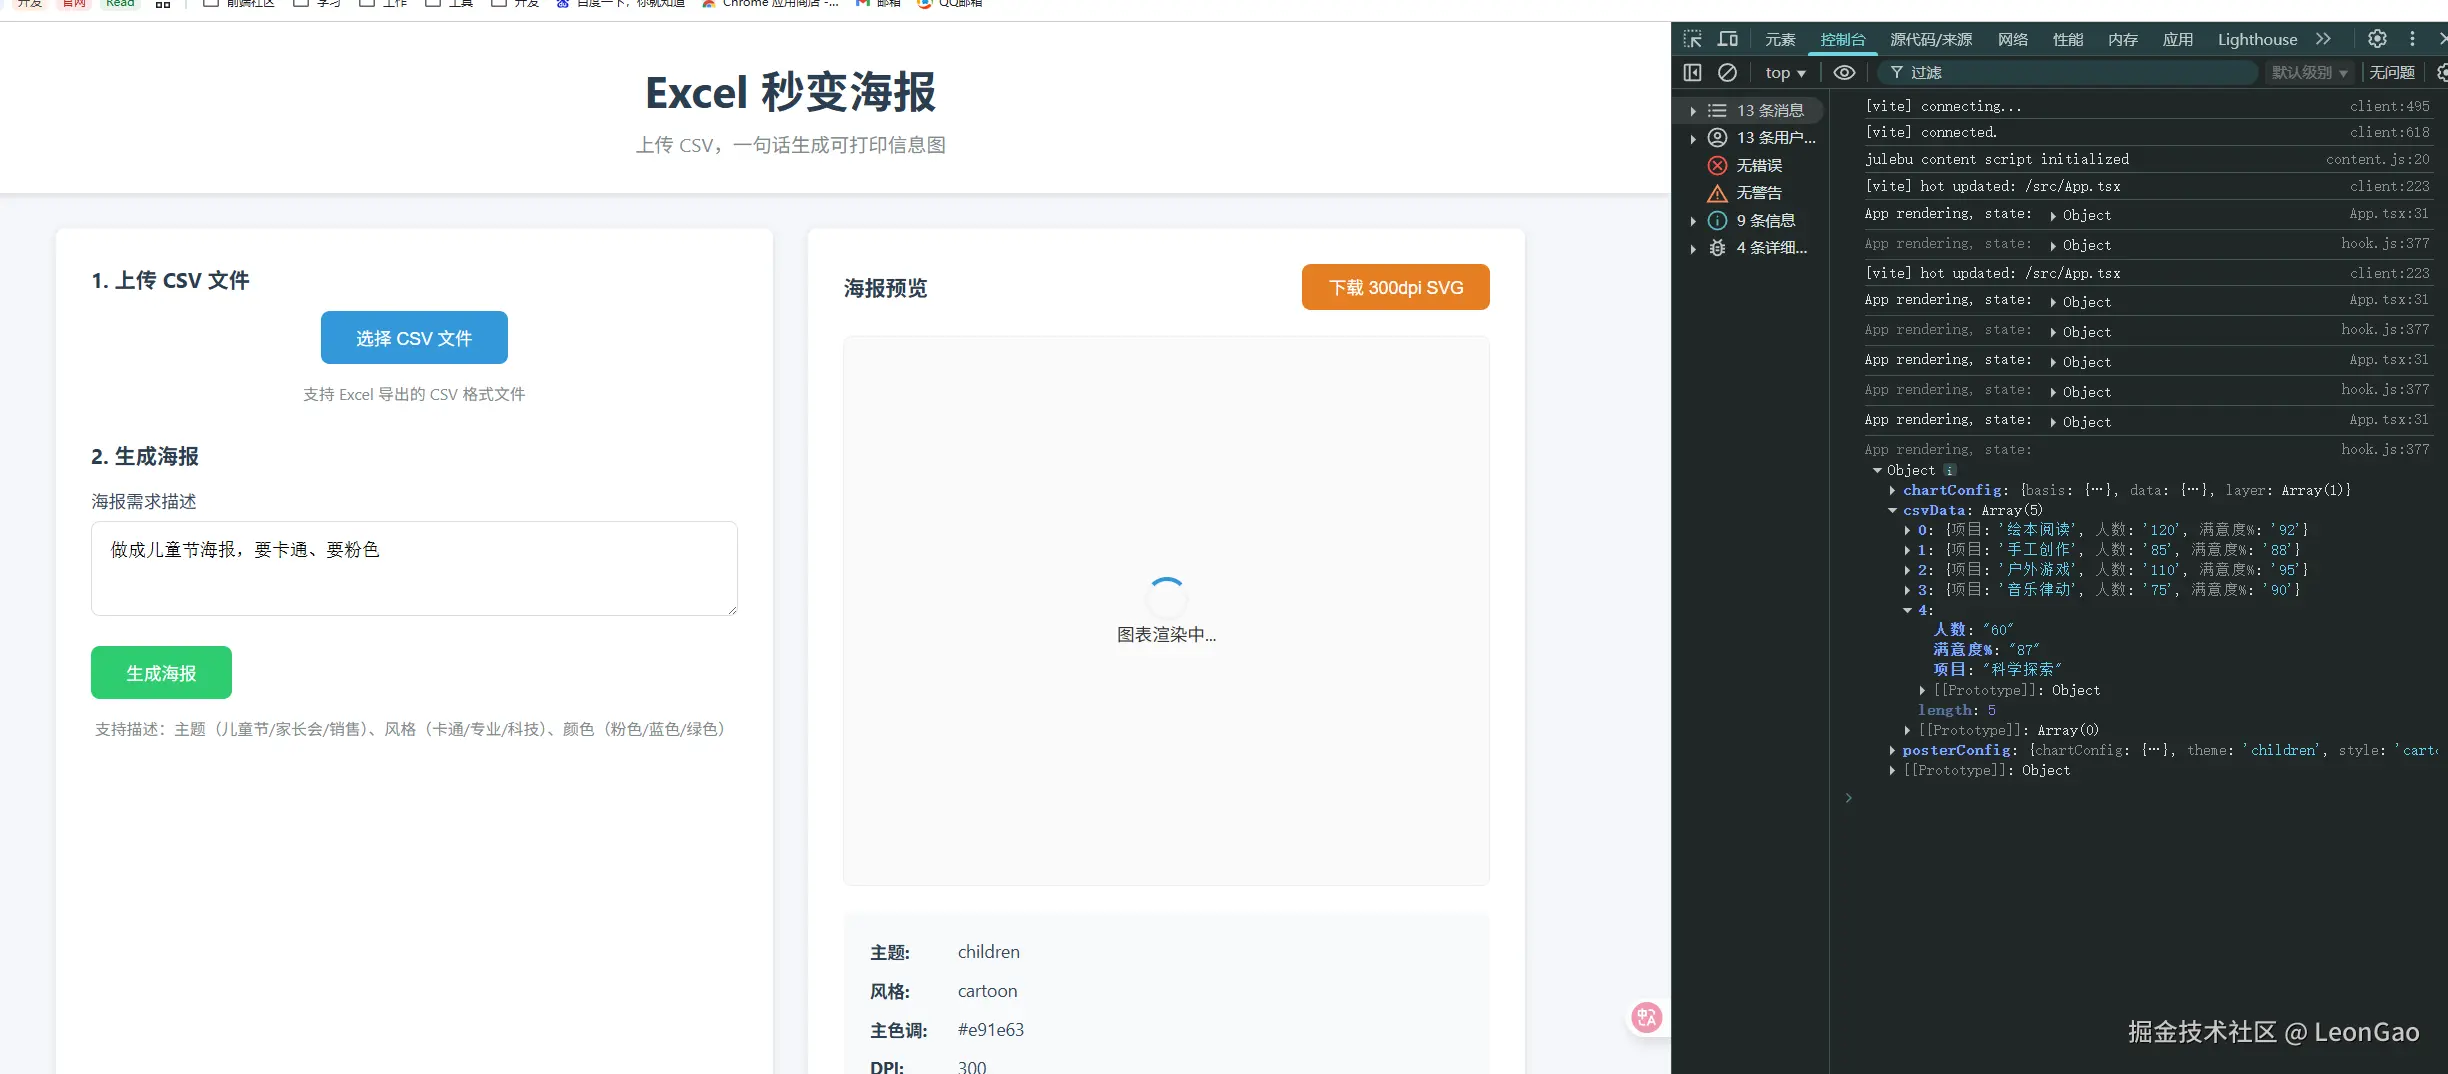Activate the inspect element picker icon
2448x1074 pixels.
pos(1692,39)
